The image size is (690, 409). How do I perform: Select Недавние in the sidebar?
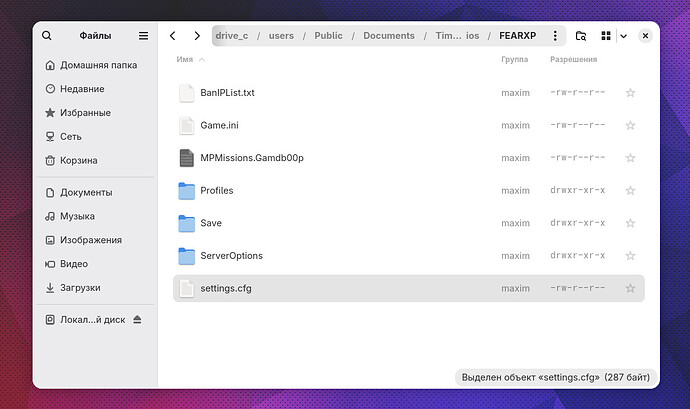[x=83, y=89]
